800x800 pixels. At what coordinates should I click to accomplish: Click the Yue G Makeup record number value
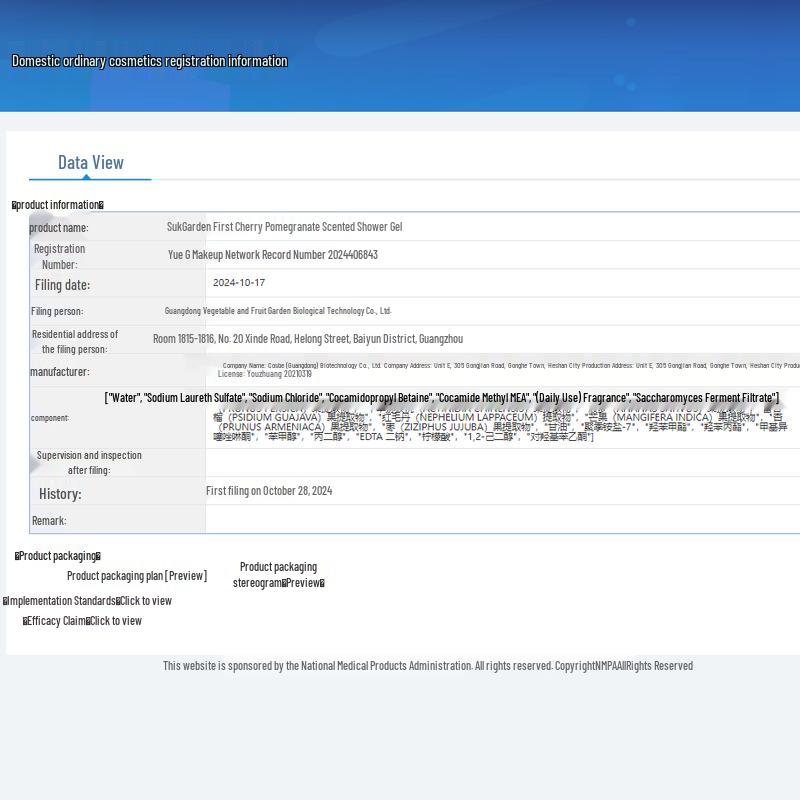[x=272, y=255]
